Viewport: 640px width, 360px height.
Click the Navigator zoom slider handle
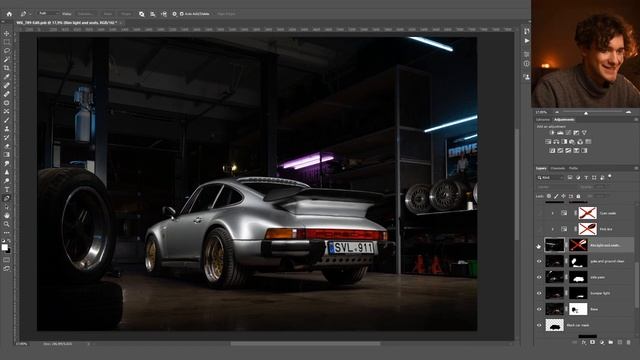coord(586,113)
